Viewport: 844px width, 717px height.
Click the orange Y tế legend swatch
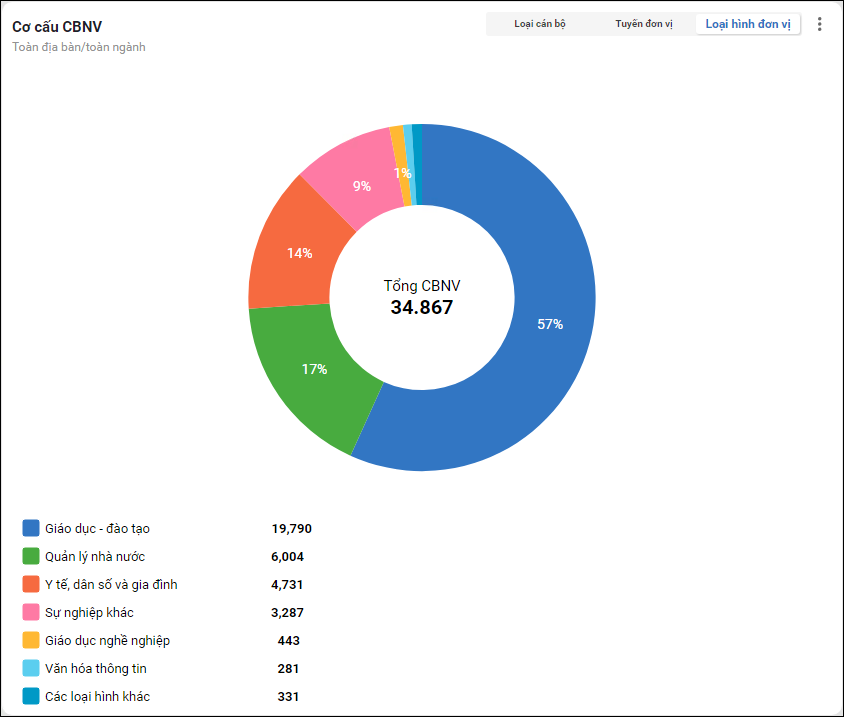[x=31, y=584]
